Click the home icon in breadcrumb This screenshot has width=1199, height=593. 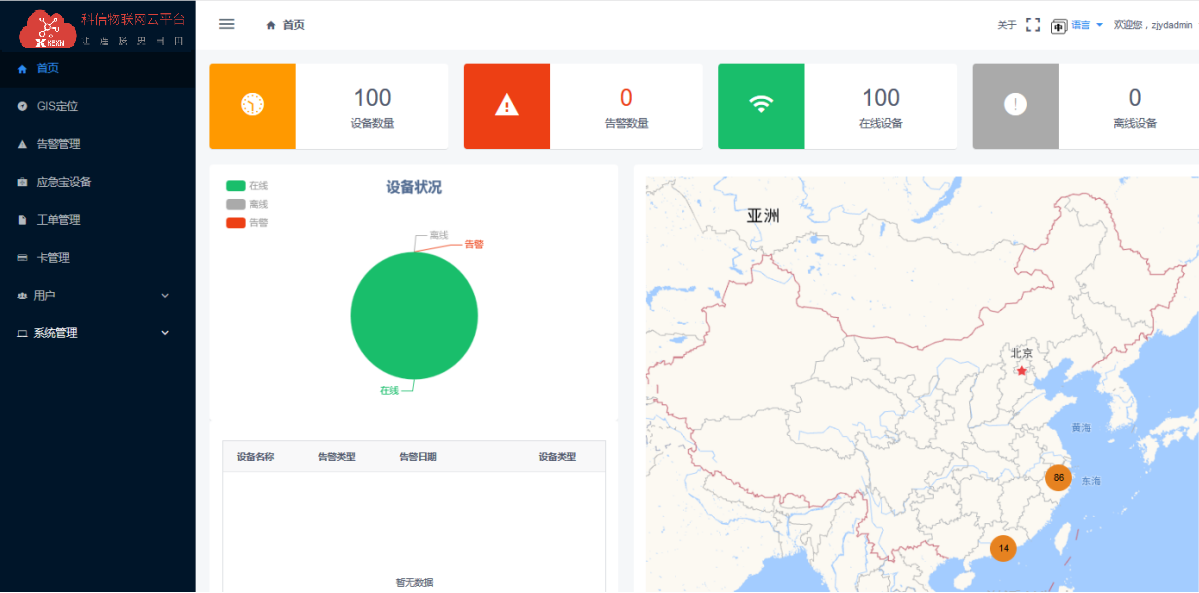click(271, 25)
